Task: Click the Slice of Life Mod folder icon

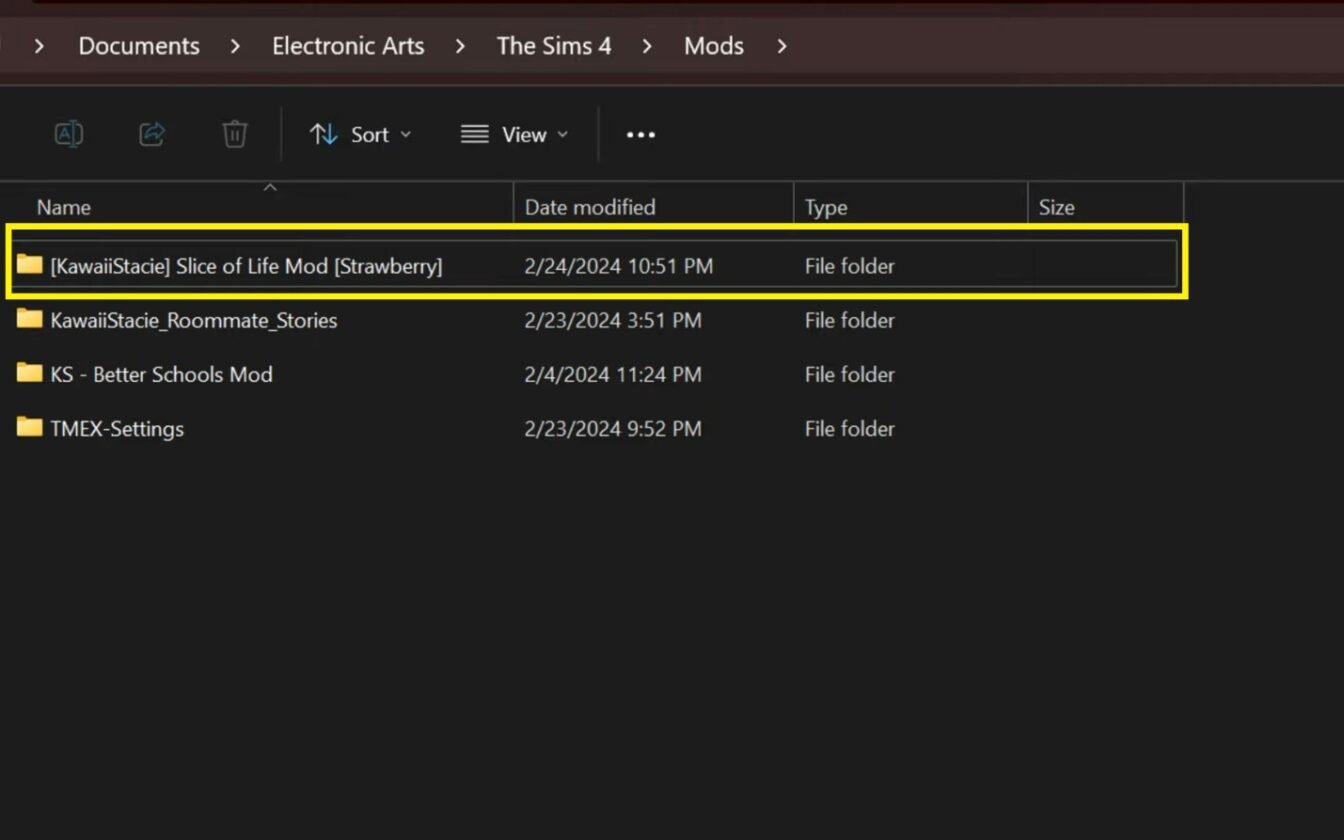Action: point(30,264)
